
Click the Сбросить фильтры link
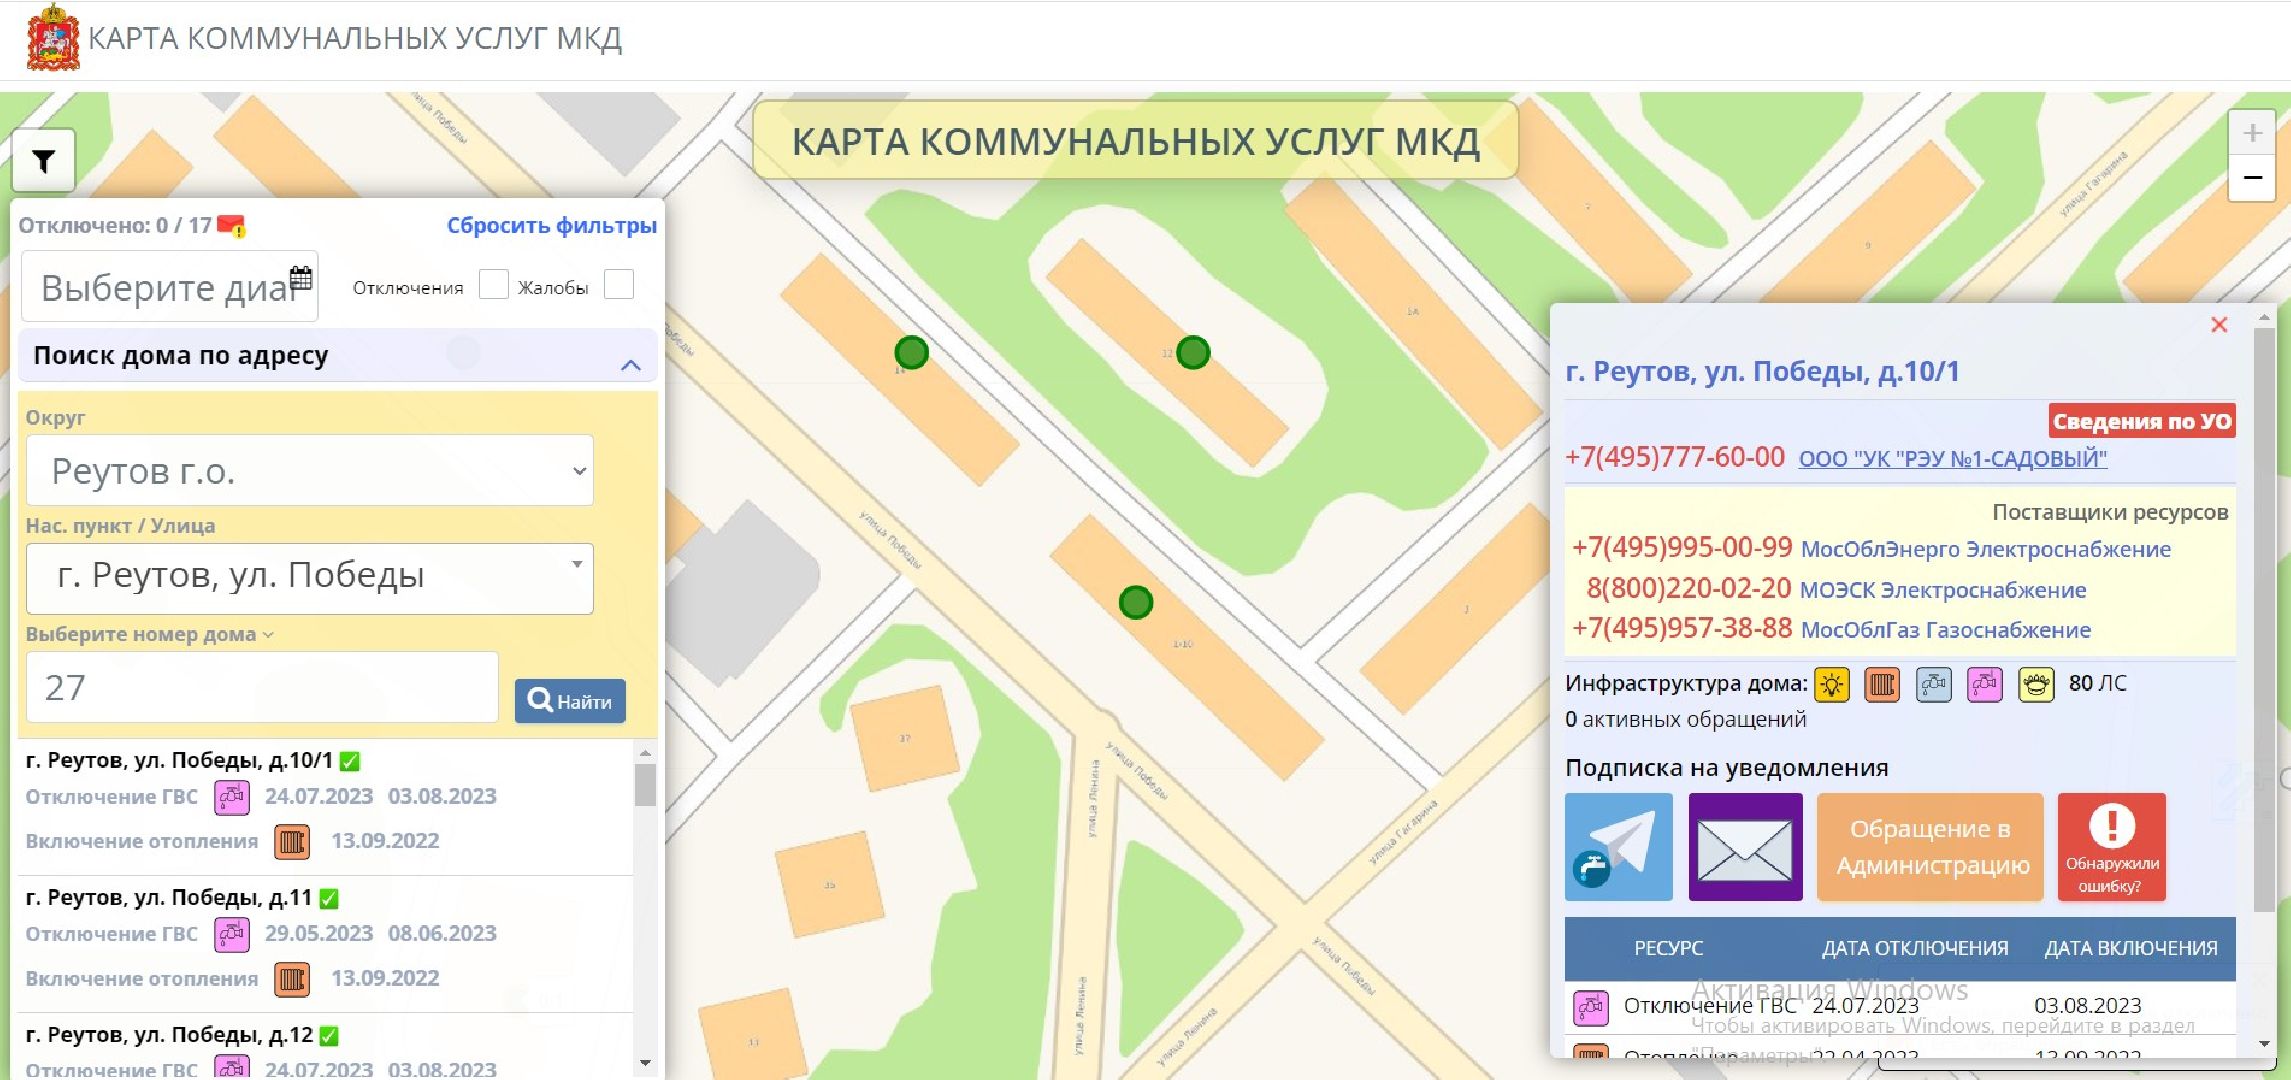(551, 225)
